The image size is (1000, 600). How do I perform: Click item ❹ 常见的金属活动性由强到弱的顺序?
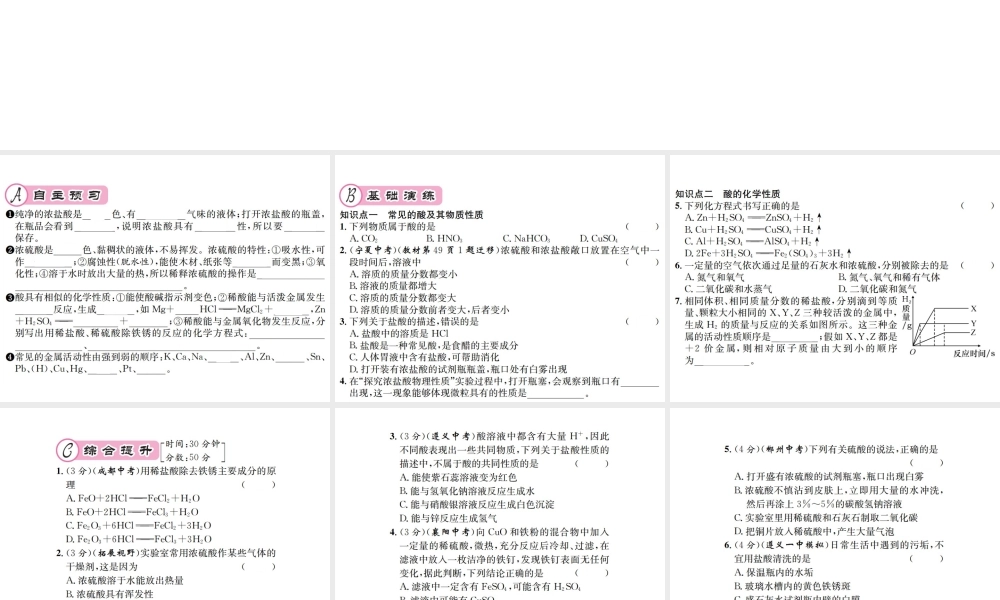click(x=165, y=363)
